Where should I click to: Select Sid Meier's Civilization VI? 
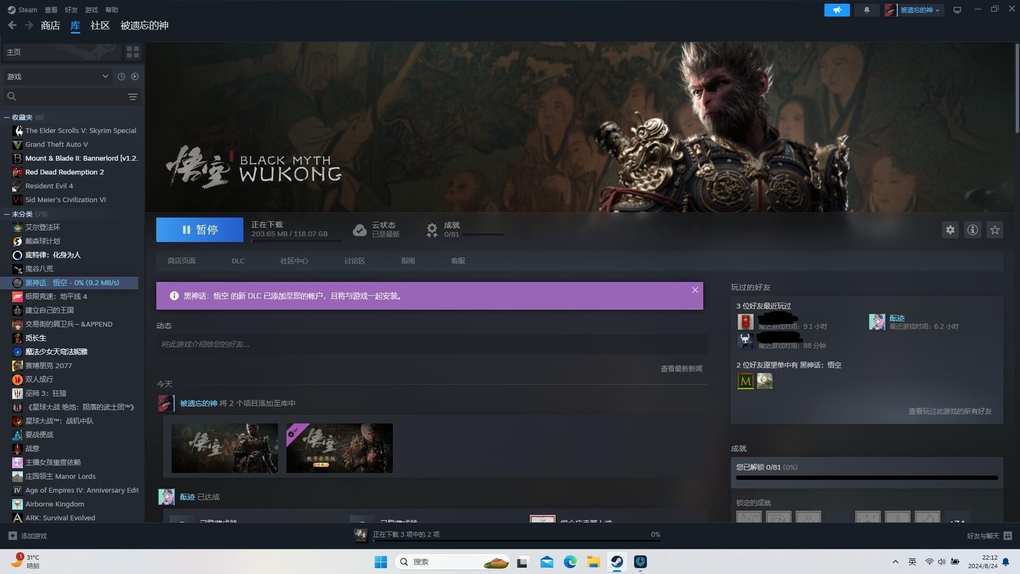click(x=59, y=200)
